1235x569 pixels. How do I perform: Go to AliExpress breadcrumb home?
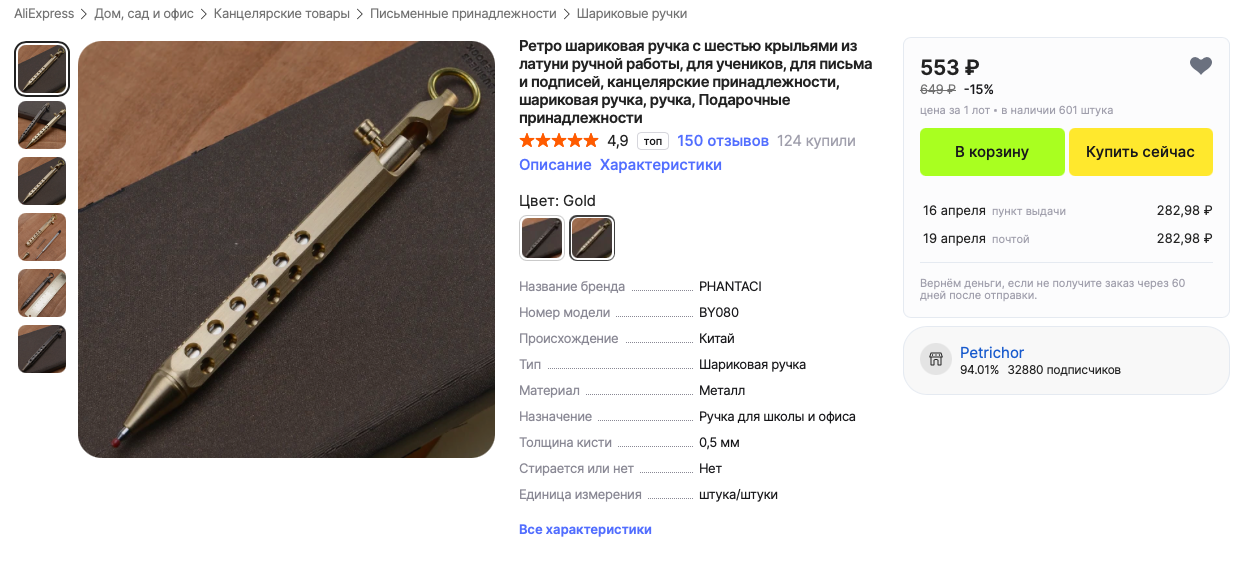point(44,14)
